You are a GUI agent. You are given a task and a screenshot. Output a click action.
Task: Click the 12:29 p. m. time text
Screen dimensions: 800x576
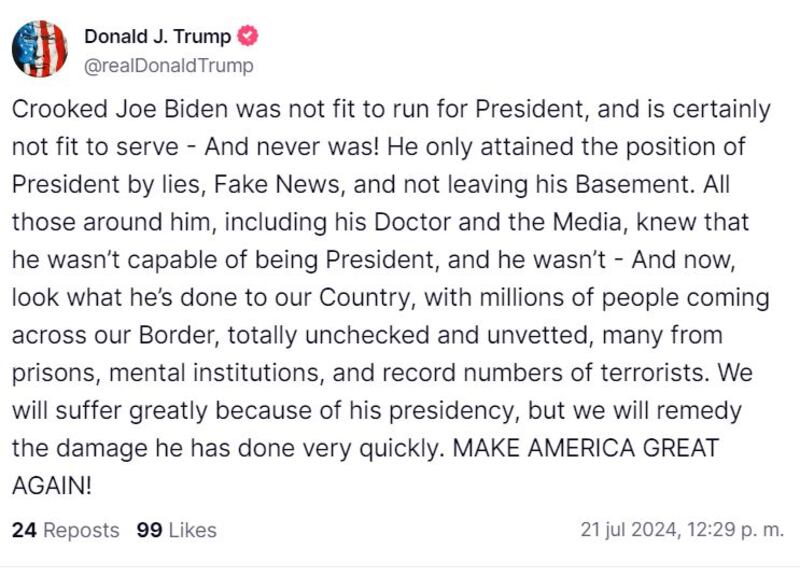(735, 530)
